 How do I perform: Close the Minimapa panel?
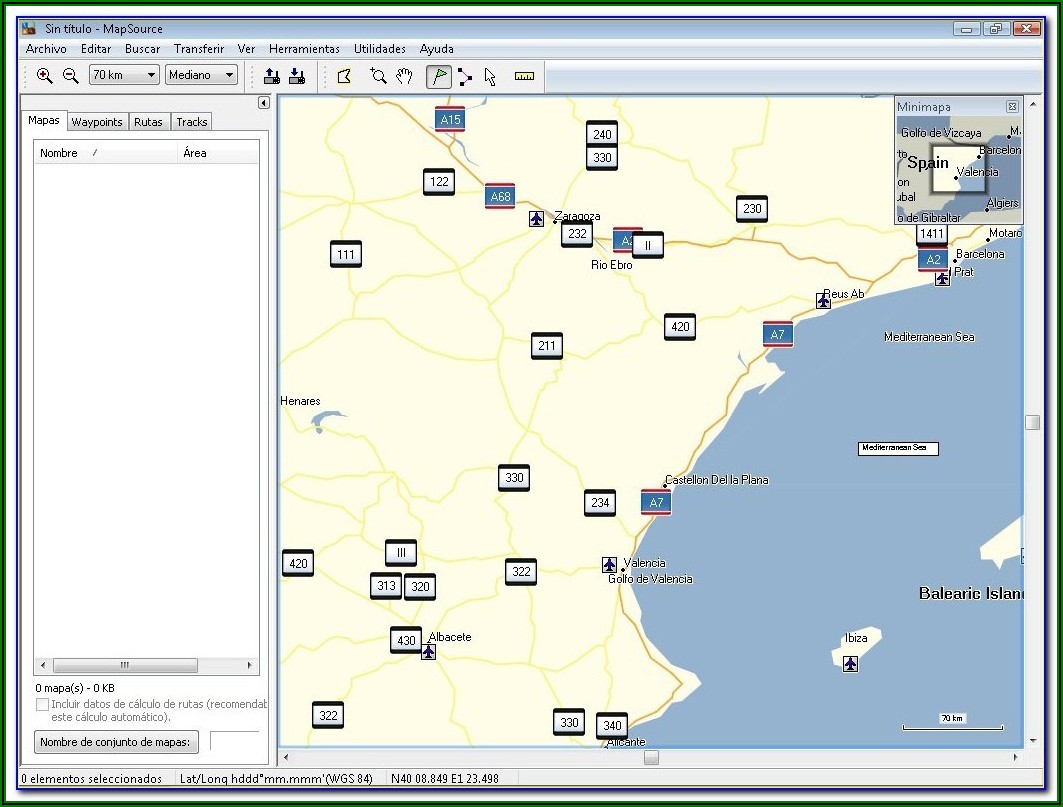[x=1012, y=106]
